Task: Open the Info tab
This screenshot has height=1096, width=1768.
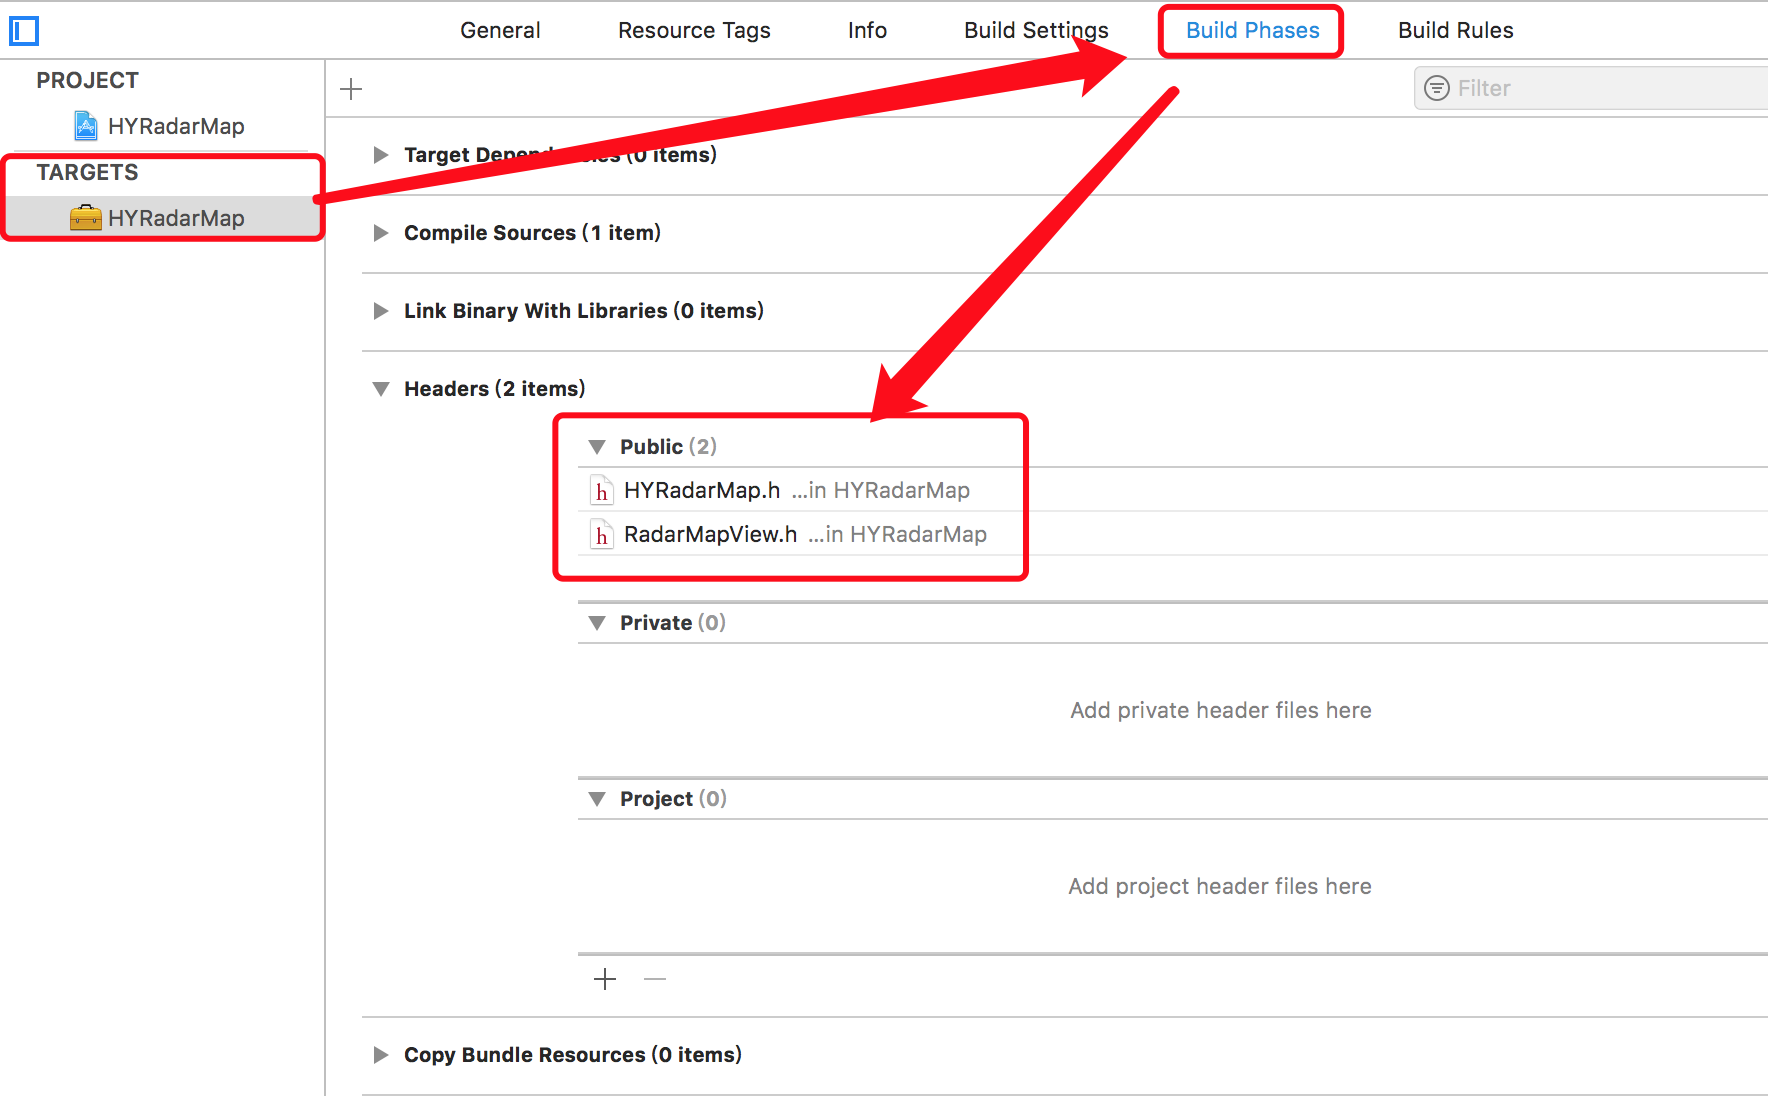Action: [867, 31]
